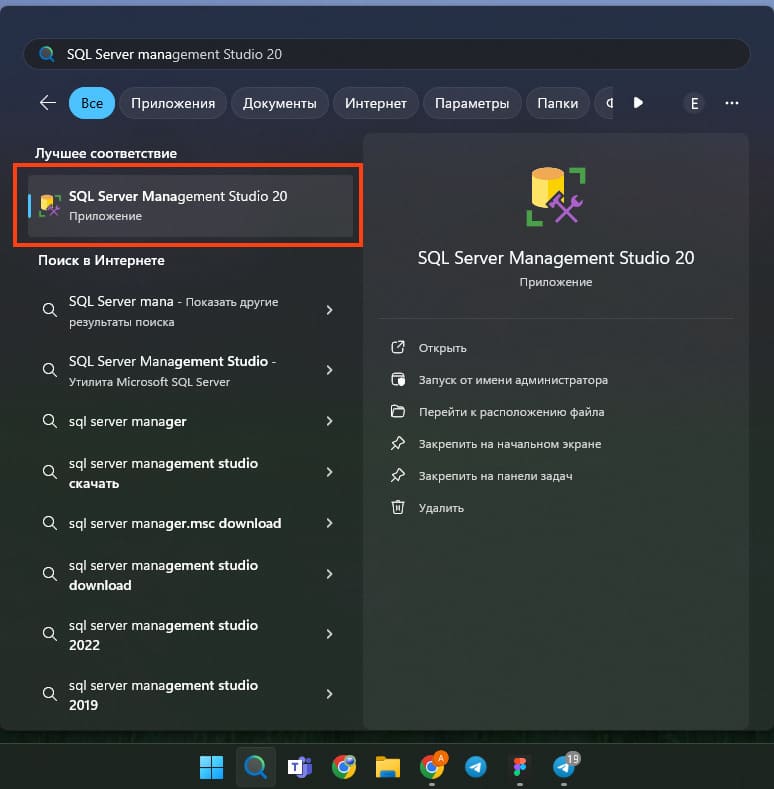Viewport: 774px width, 789px height.
Task: Click Закрепить на панели задач
Action: (x=496, y=476)
